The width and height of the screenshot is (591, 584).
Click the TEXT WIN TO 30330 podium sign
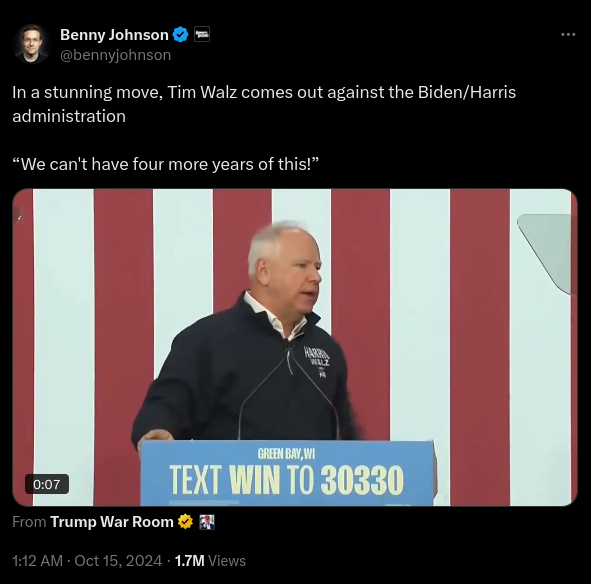pos(286,480)
